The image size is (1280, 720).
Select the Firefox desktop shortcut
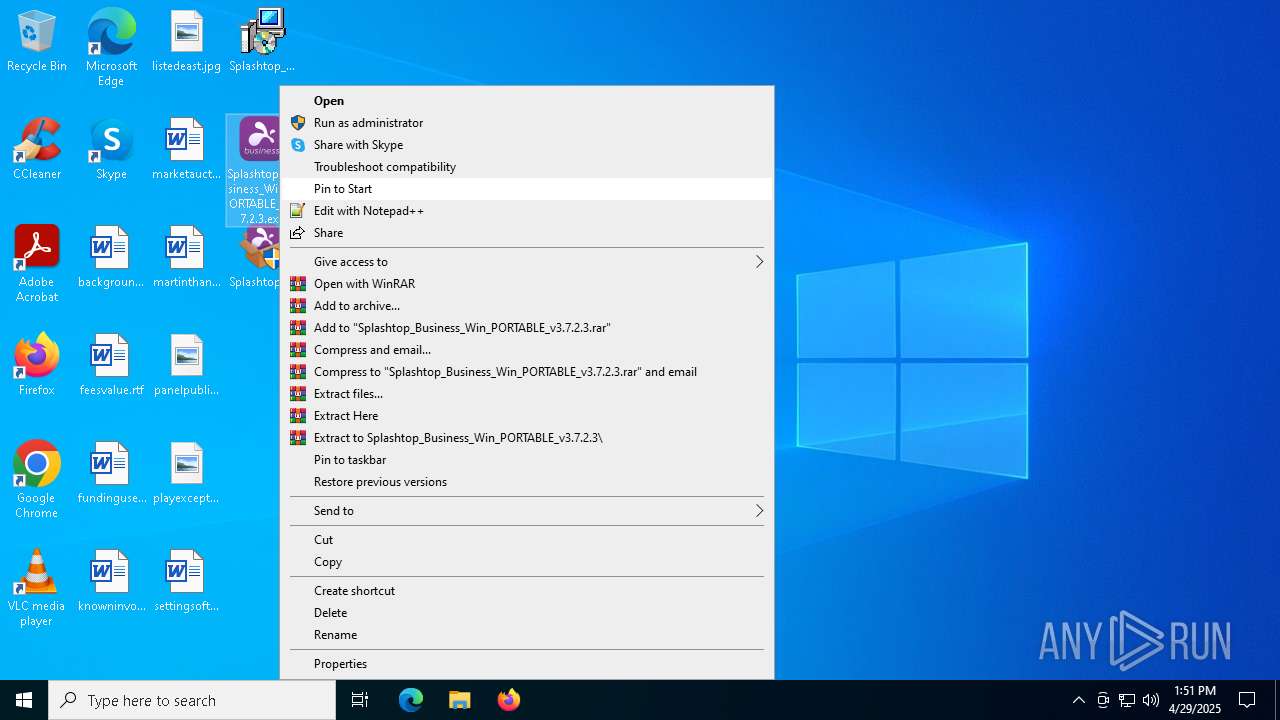pos(37,366)
